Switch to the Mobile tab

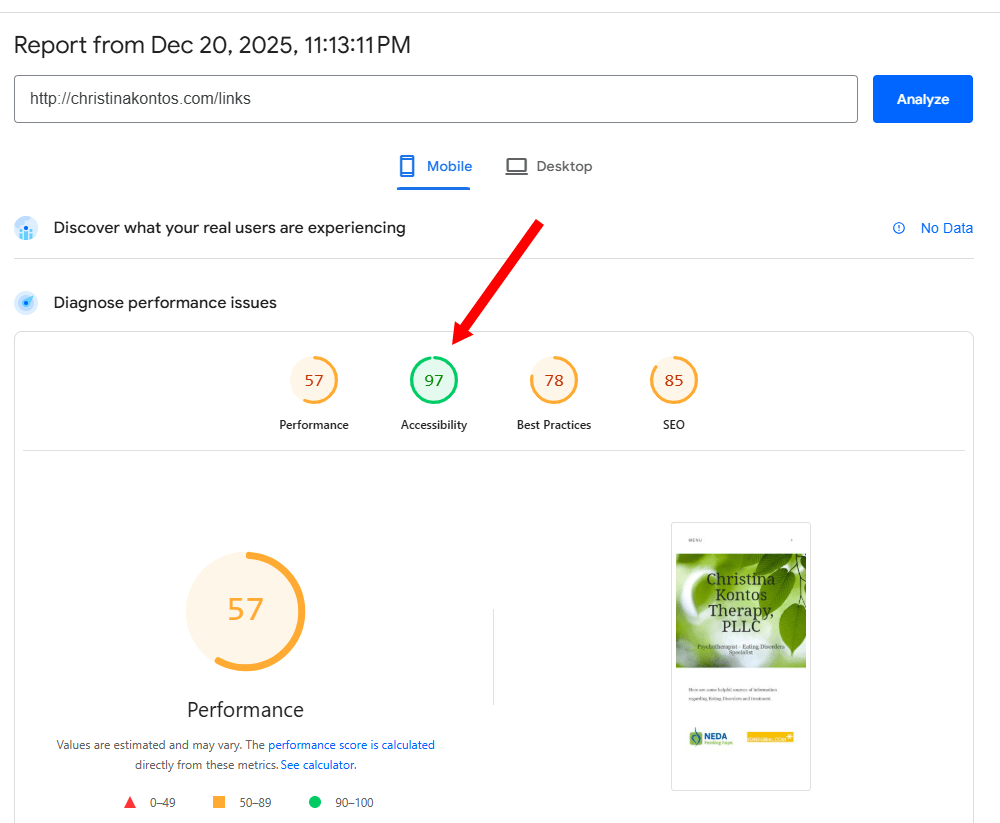pyautogui.click(x=434, y=166)
